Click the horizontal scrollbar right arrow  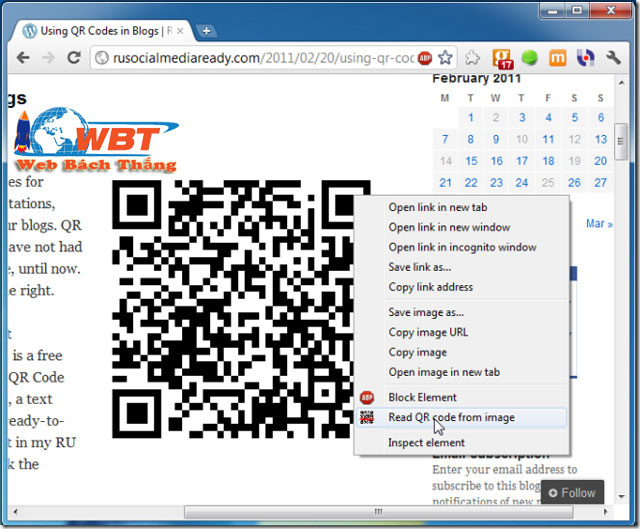[605, 511]
